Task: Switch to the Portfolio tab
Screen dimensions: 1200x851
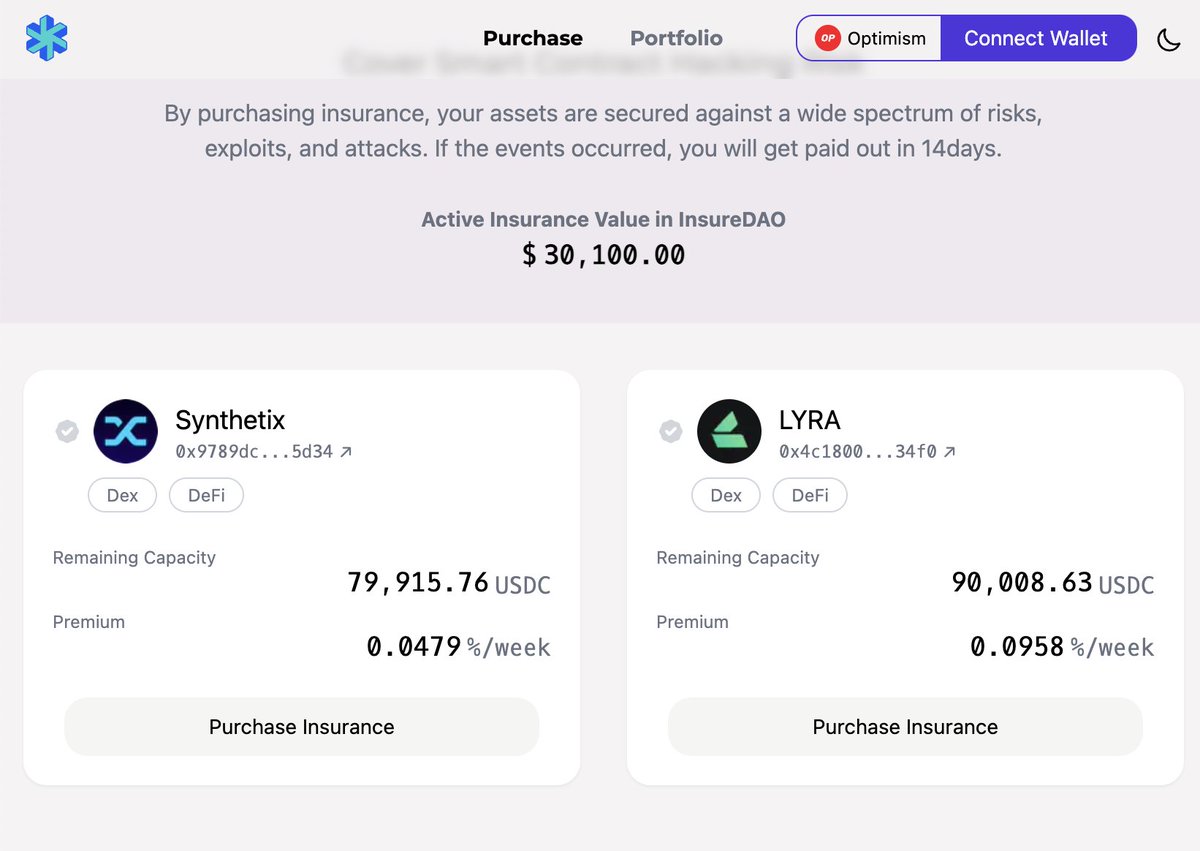Action: [676, 38]
